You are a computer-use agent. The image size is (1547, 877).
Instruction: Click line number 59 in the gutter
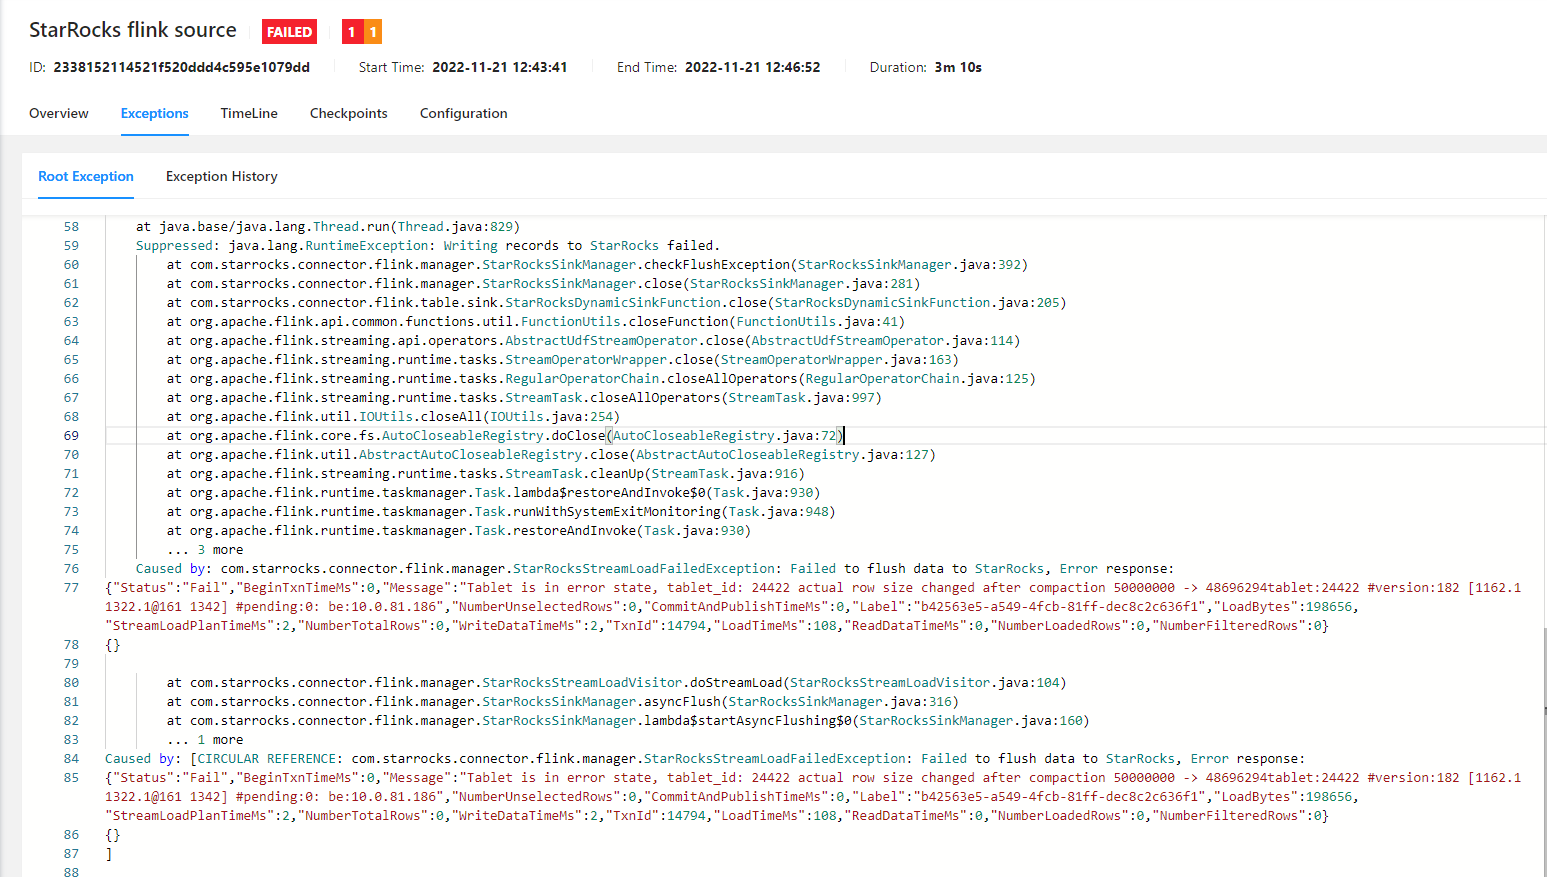coord(71,246)
